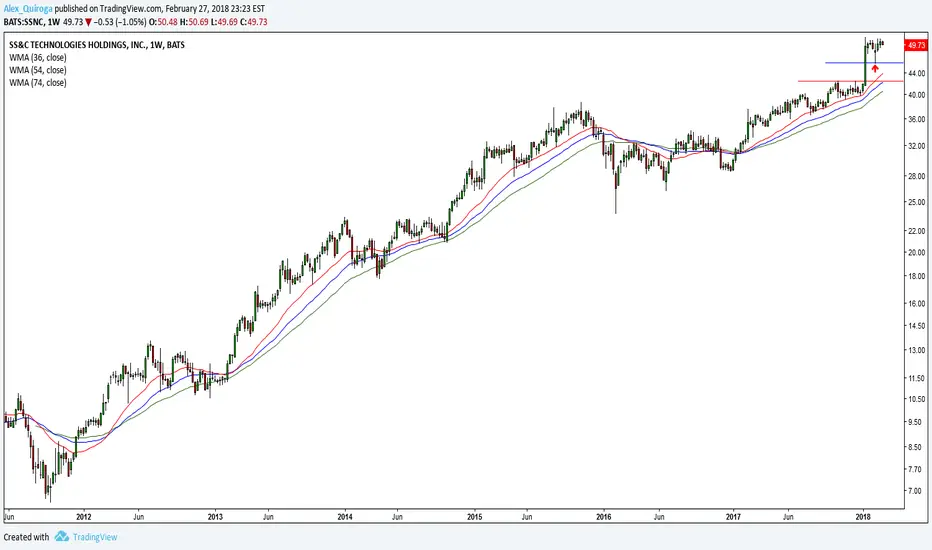Screen dimensions: 932x550
Task: Click the 40.00 price axis label
Action: [x=917, y=95]
